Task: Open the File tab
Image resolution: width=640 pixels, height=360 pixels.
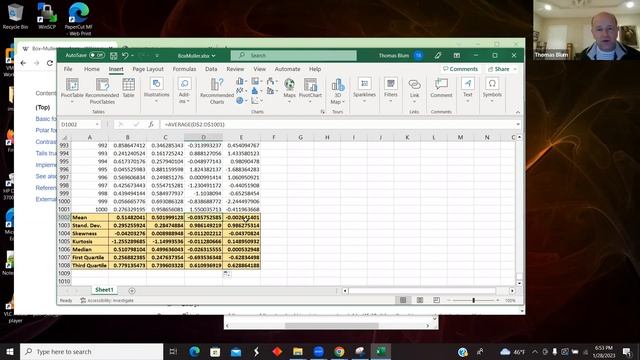Action: tap(68, 69)
